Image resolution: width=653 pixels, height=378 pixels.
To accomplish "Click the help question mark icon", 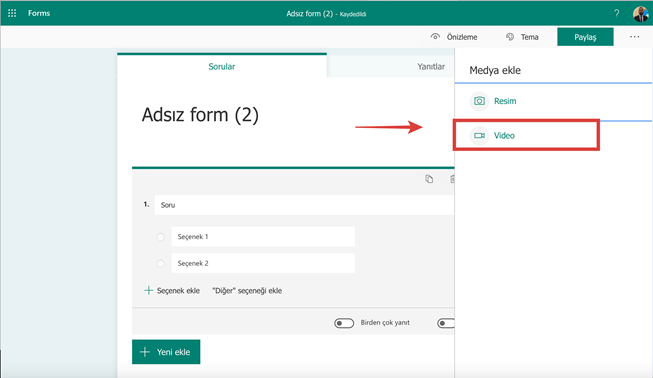I will (x=616, y=13).
